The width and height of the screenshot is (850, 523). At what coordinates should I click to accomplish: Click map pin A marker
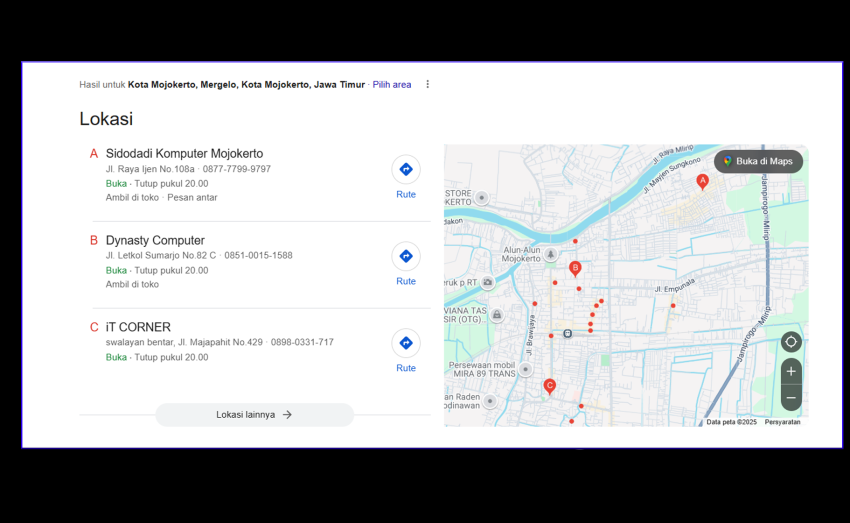[x=703, y=181]
